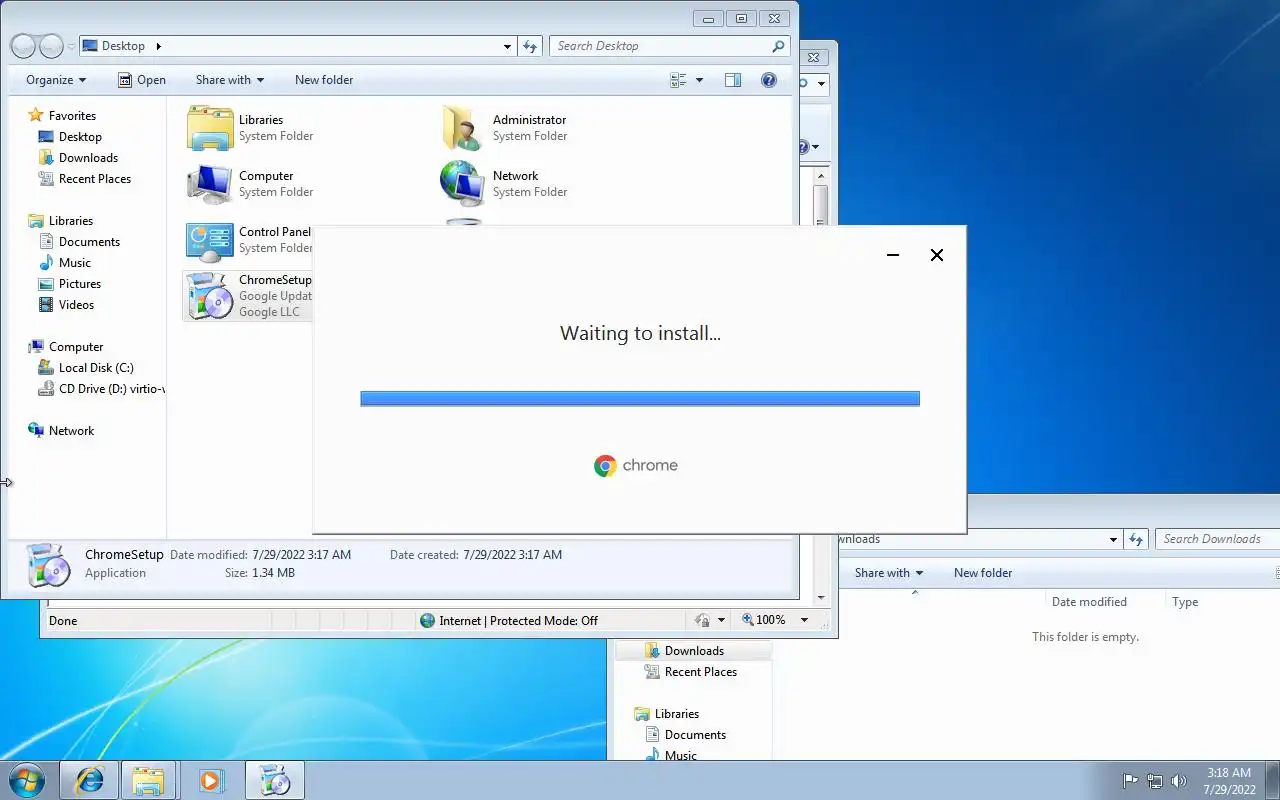1280x800 pixels.
Task: Toggle the preview pane icon
Action: (x=732, y=80)
